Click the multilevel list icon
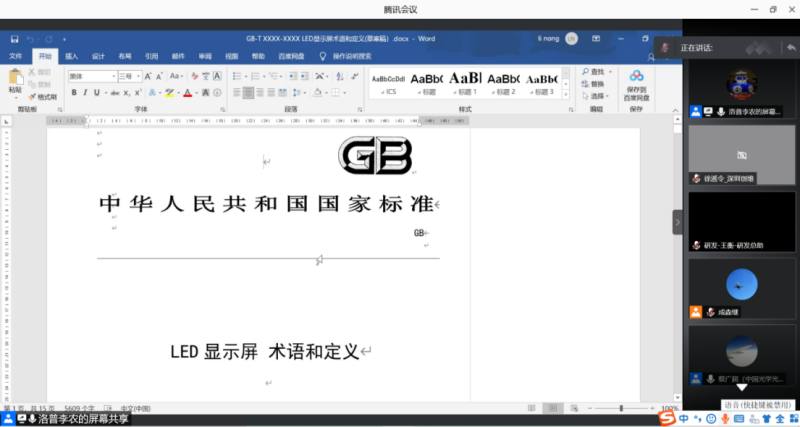 pos(273,76)
